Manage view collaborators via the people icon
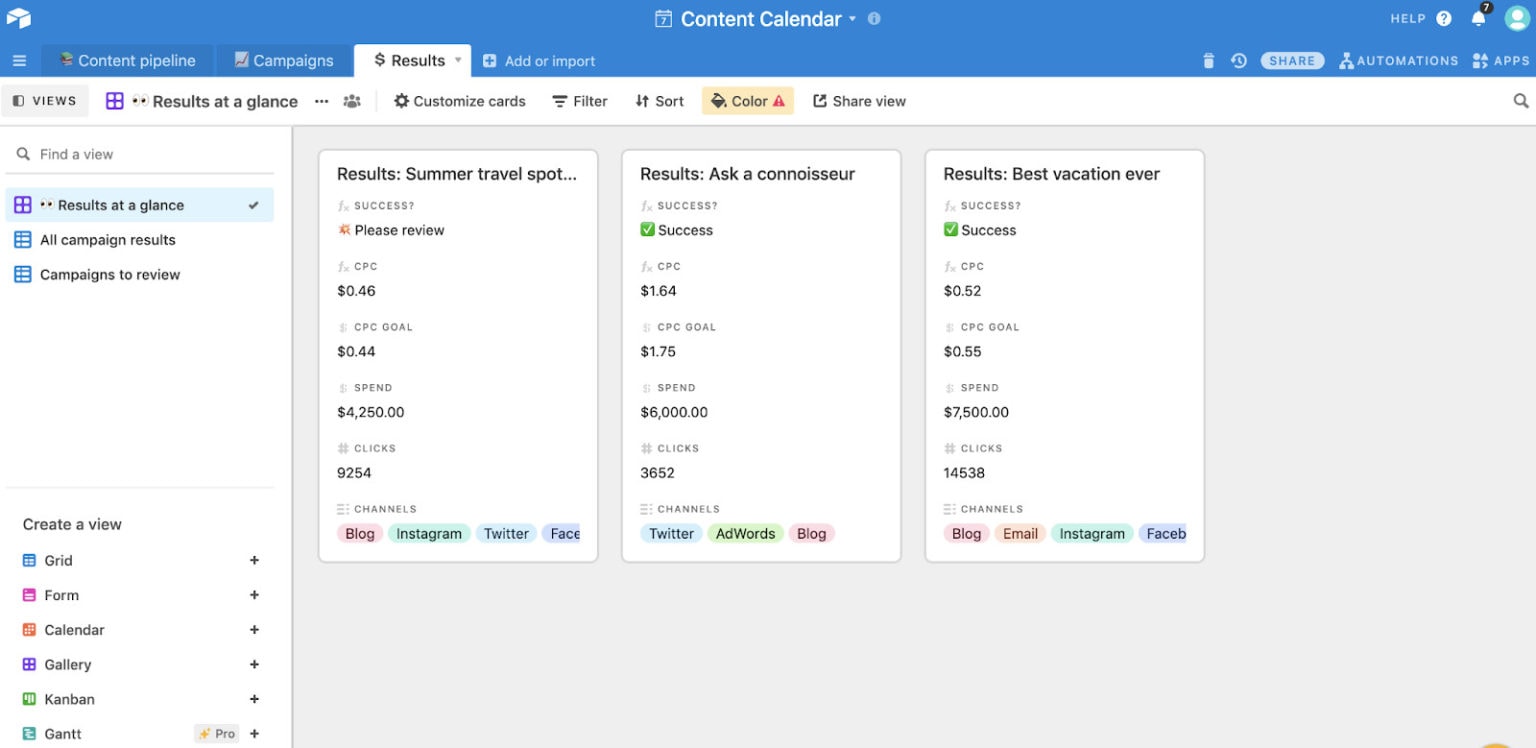Screen dimensions: 1536x748 (352, 100)
